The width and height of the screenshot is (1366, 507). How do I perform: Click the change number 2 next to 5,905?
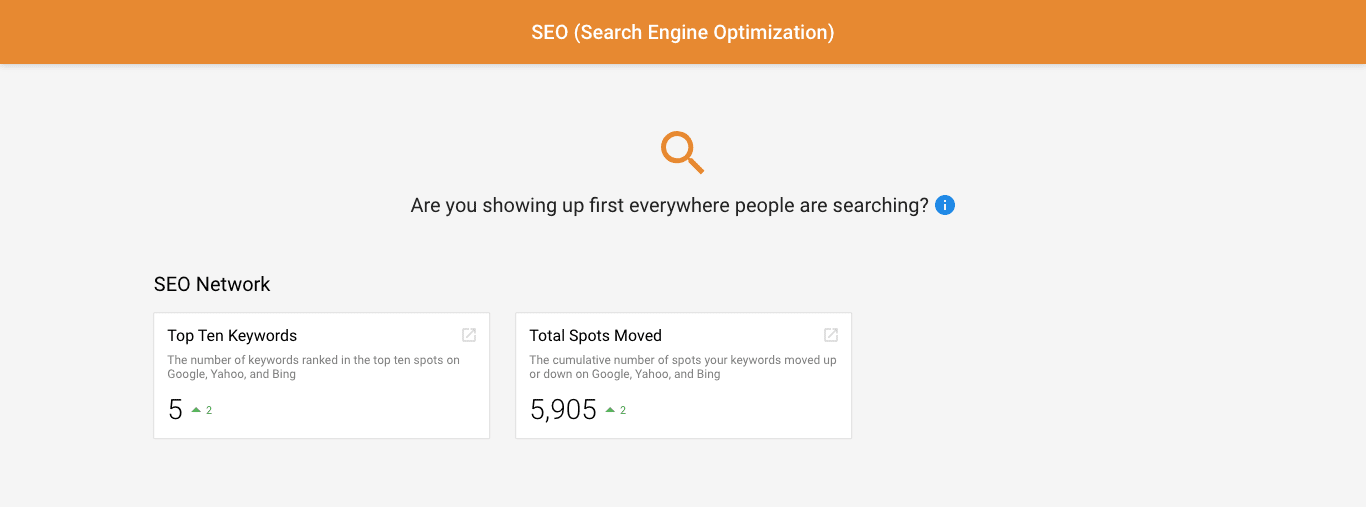623,410
